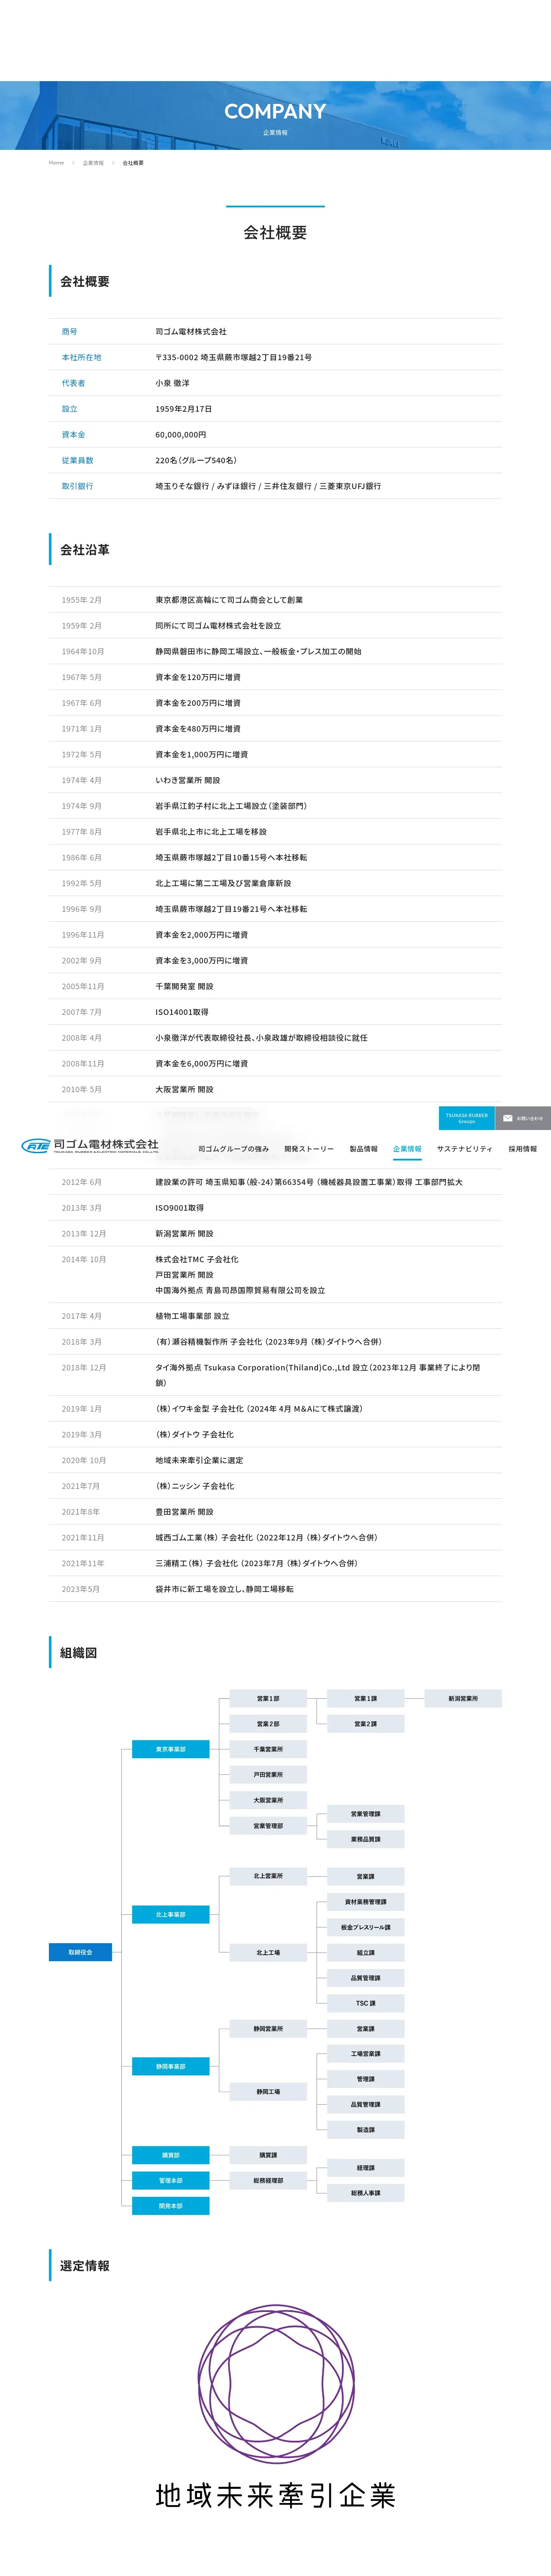Click the 新潟営業所 box in org chart
Screen dimensions: 551x2576
pyautogui.click(x=463, y=1698)
